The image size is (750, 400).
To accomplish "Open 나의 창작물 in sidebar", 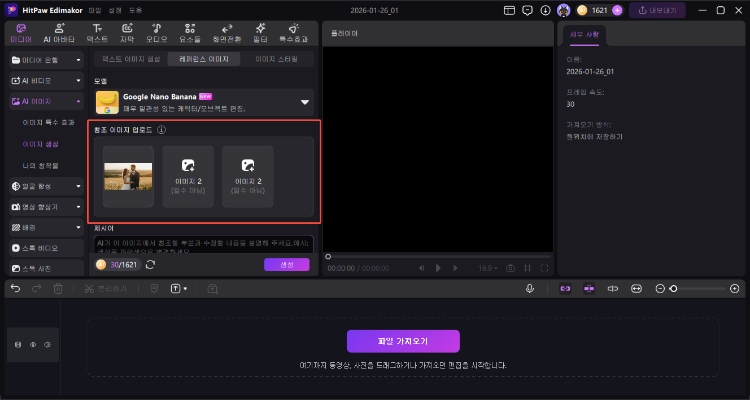I will (41, 166).
